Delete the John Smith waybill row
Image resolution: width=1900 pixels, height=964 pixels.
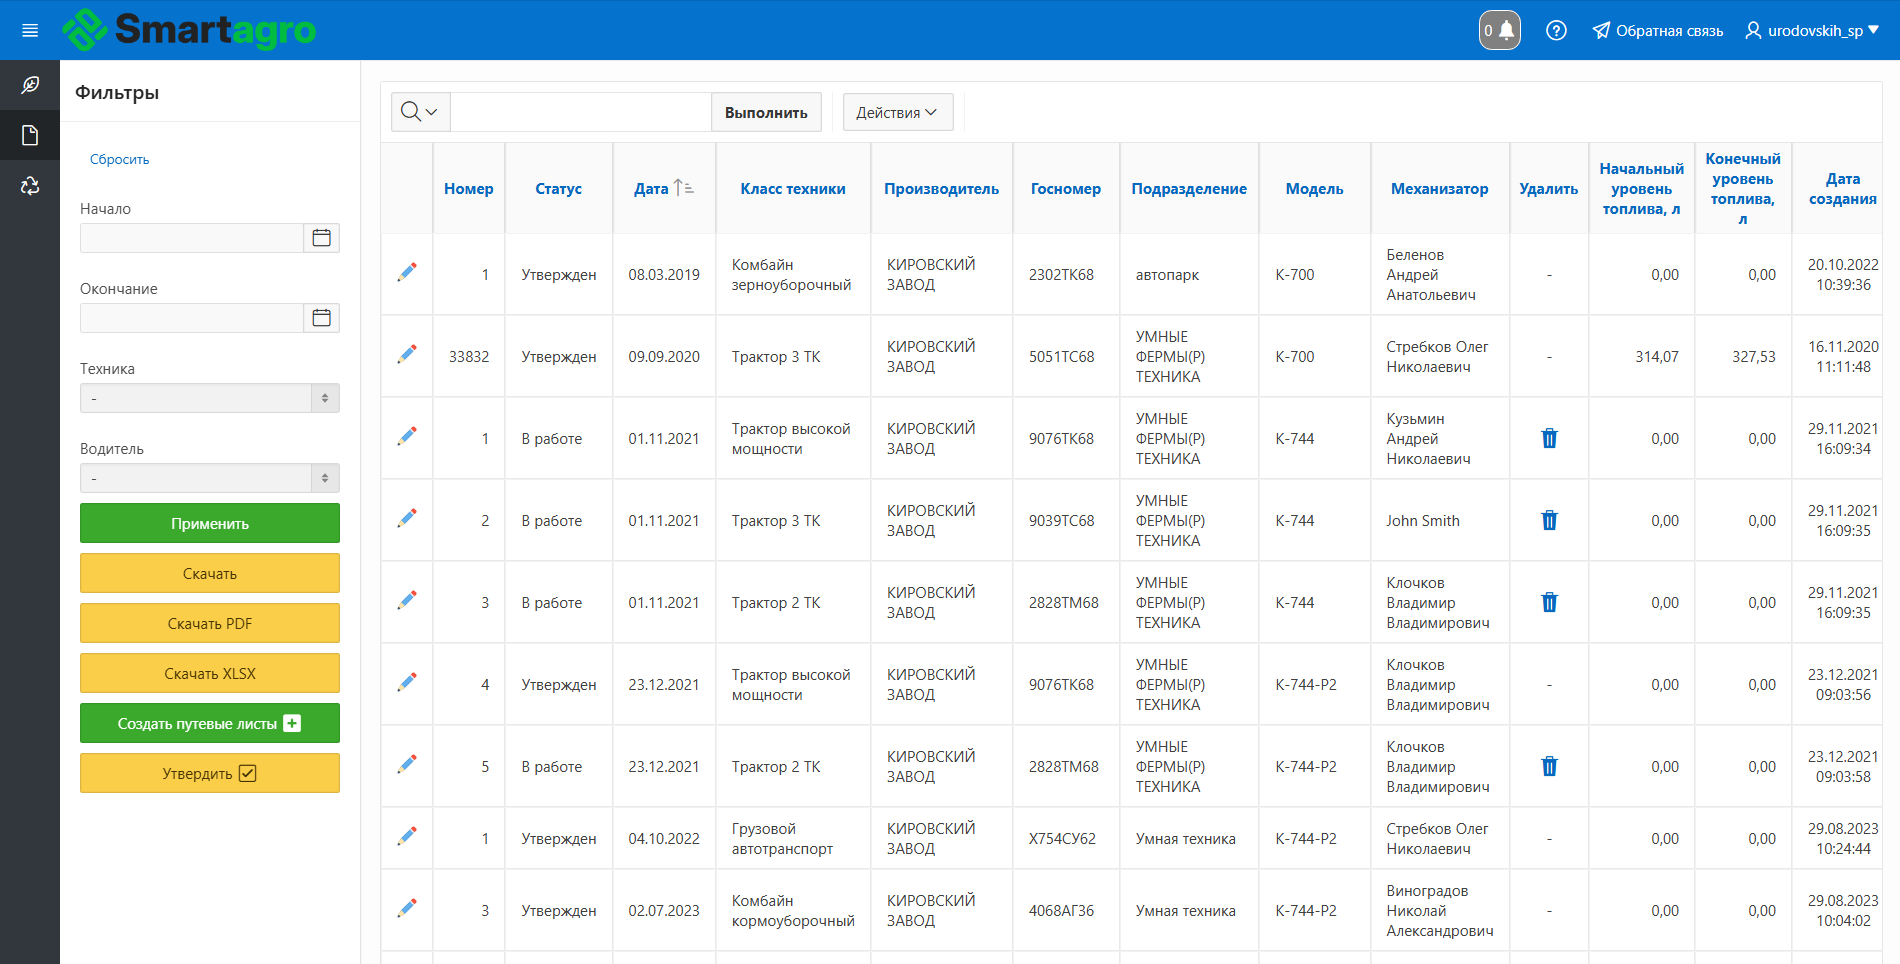(x=1549, y=520)
